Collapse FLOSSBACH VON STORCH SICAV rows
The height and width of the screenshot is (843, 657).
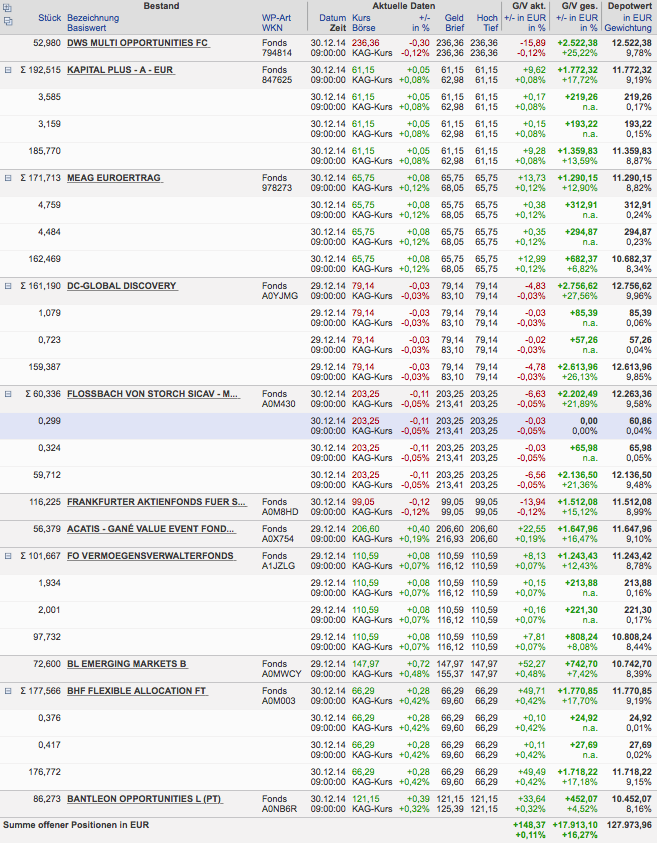click(8, 394)
